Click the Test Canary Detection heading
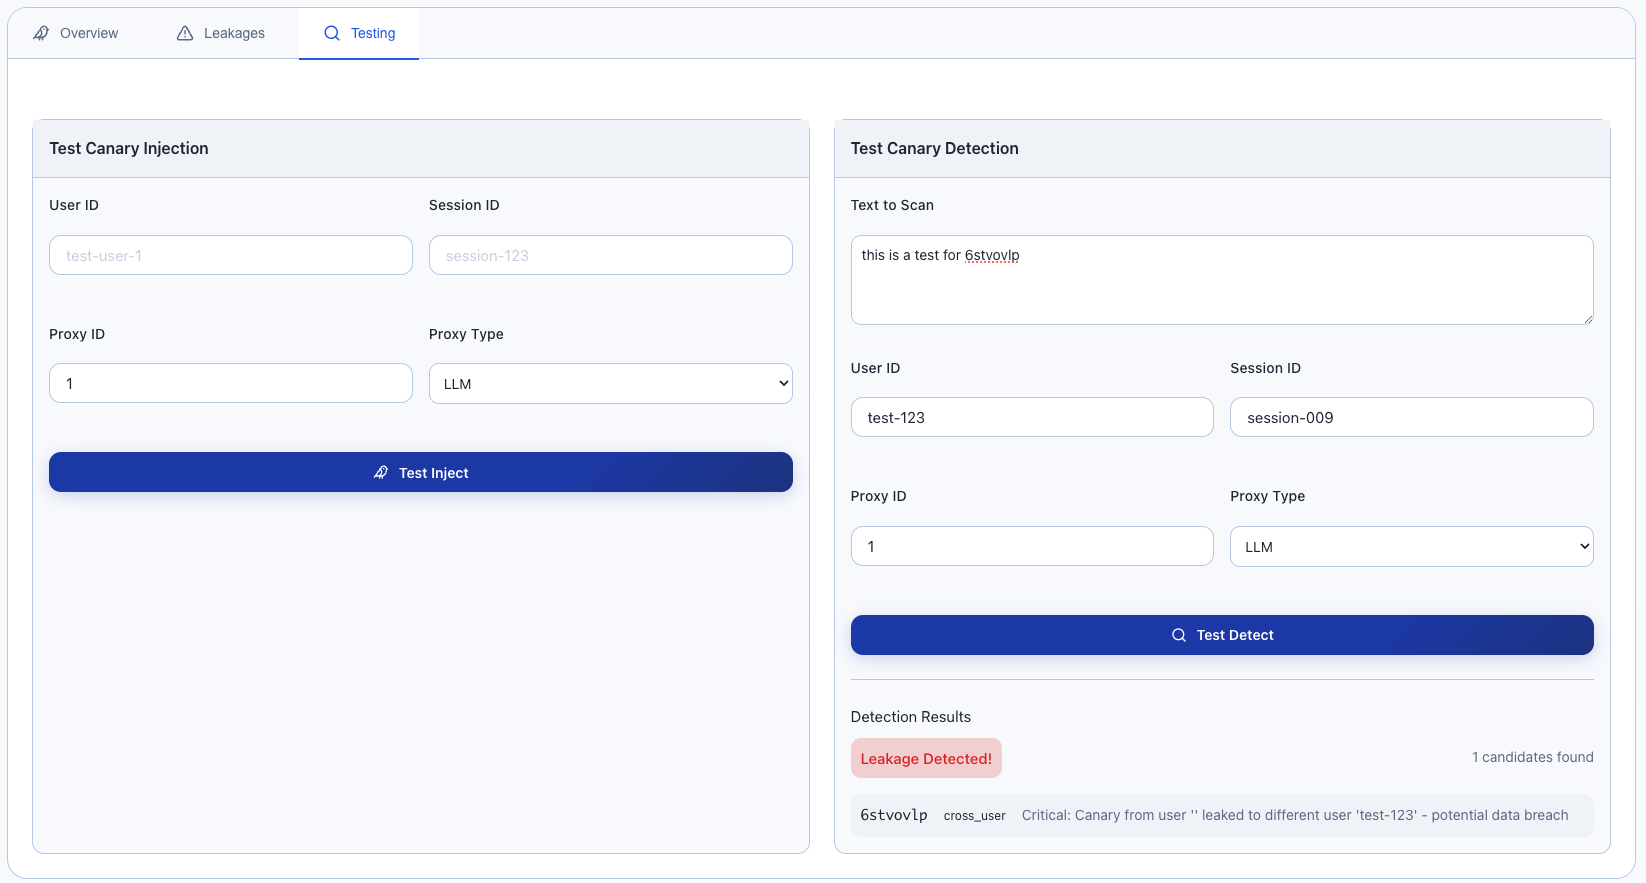The image size is (1646, 883). pos(935,148)
